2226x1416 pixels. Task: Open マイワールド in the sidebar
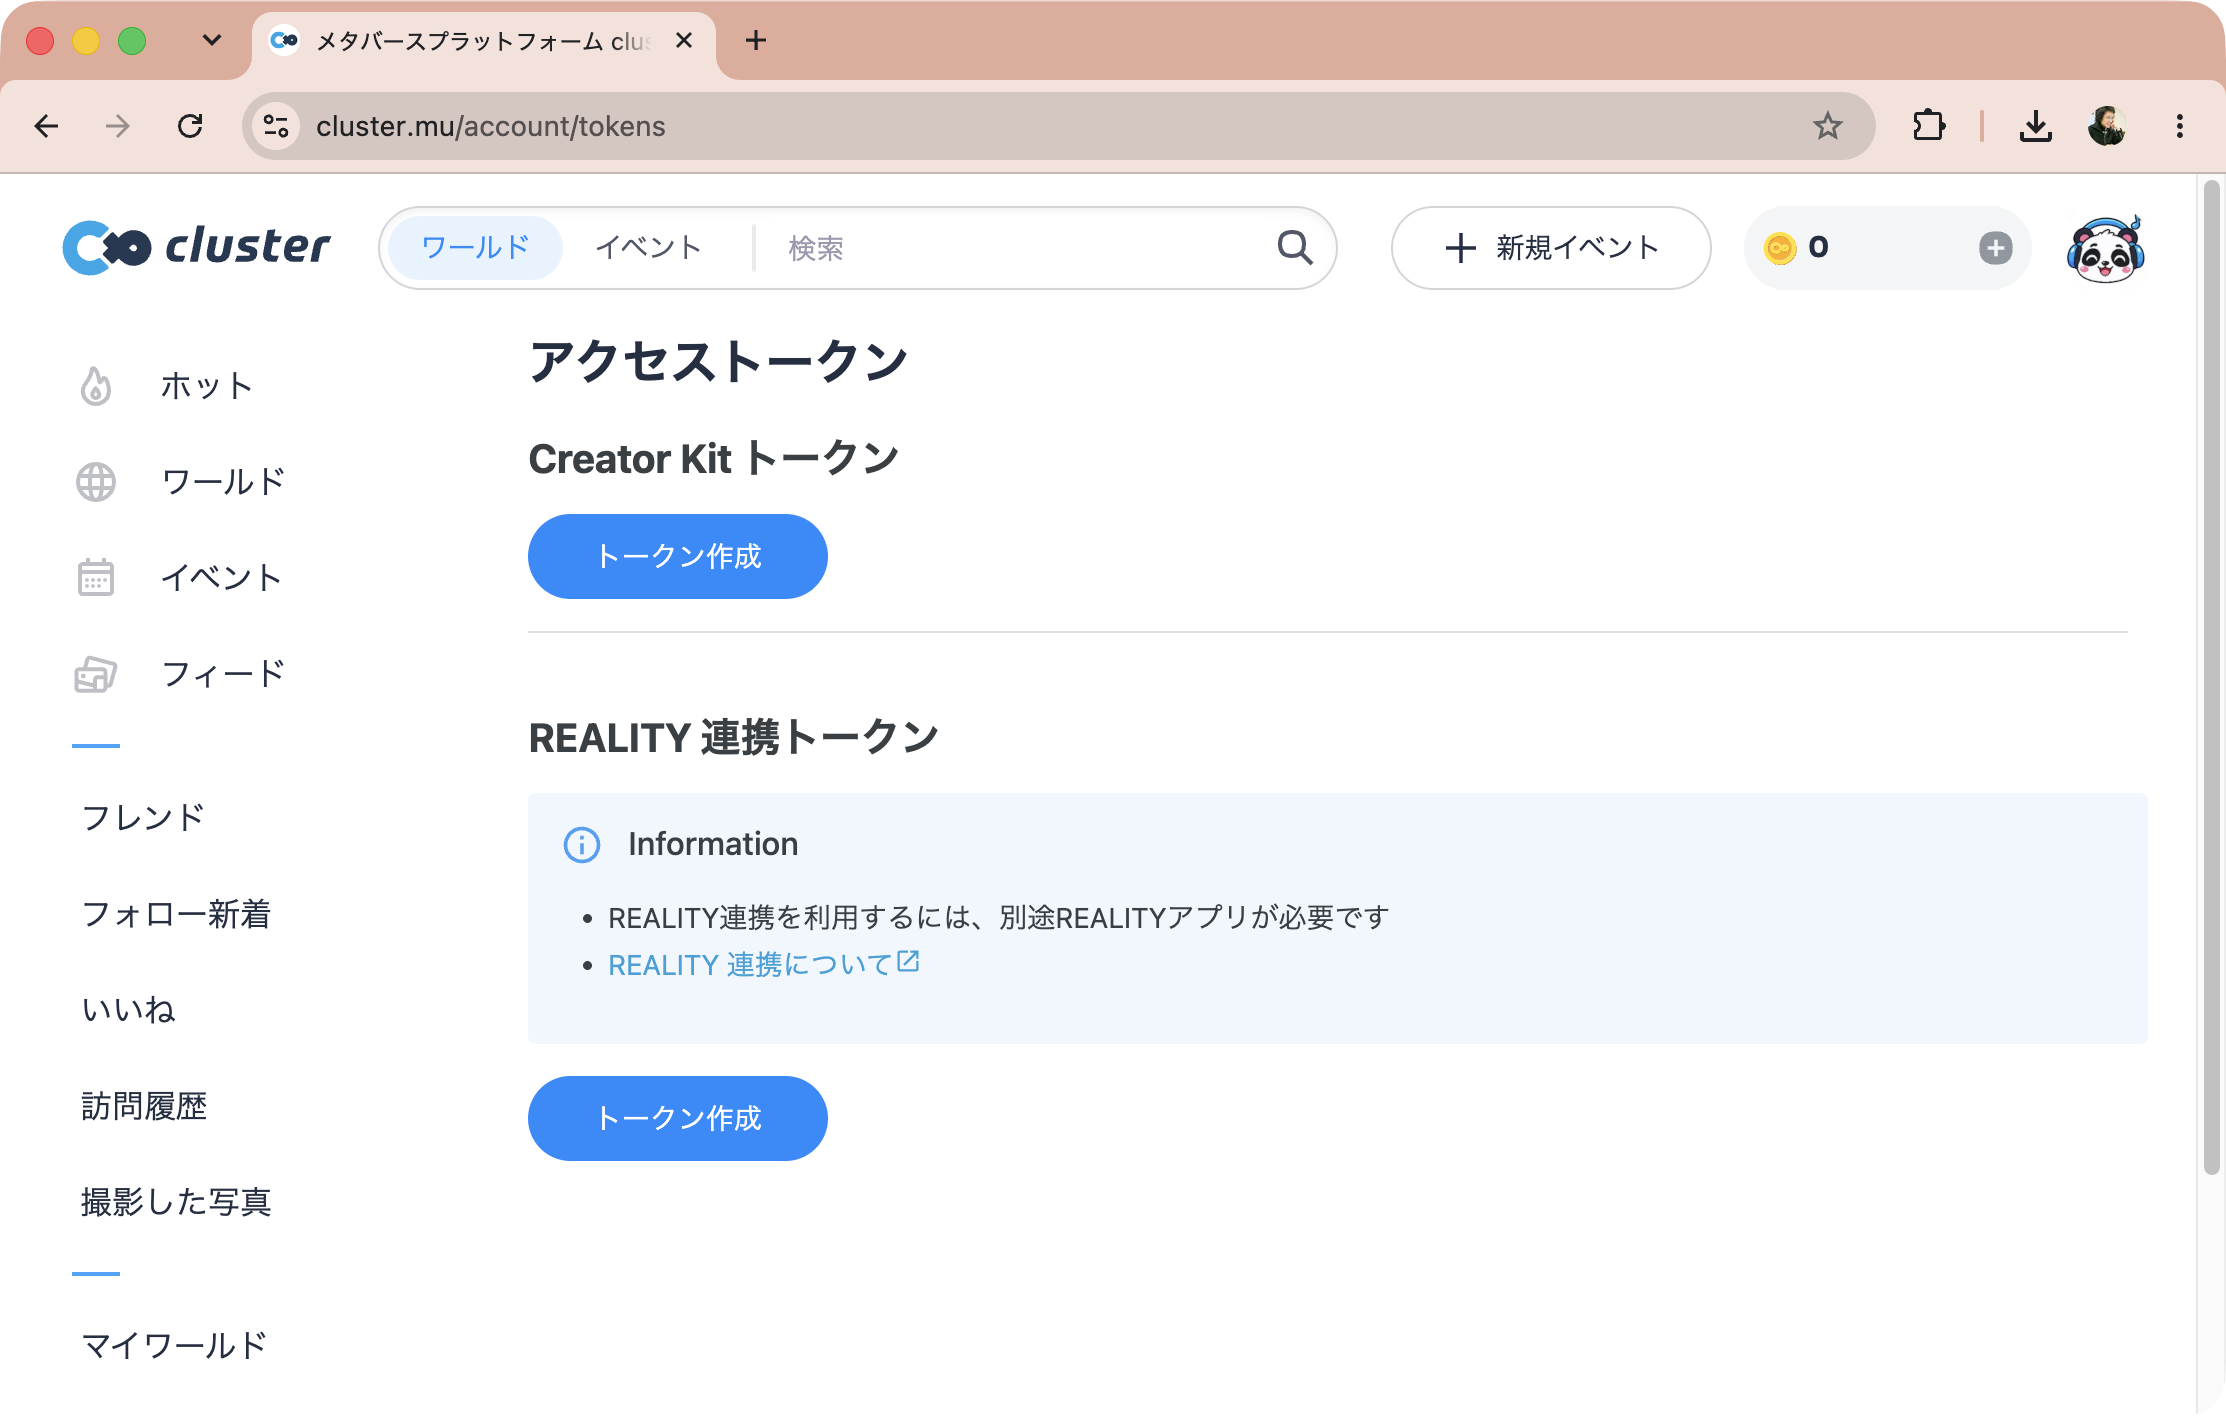point(174,1346)
